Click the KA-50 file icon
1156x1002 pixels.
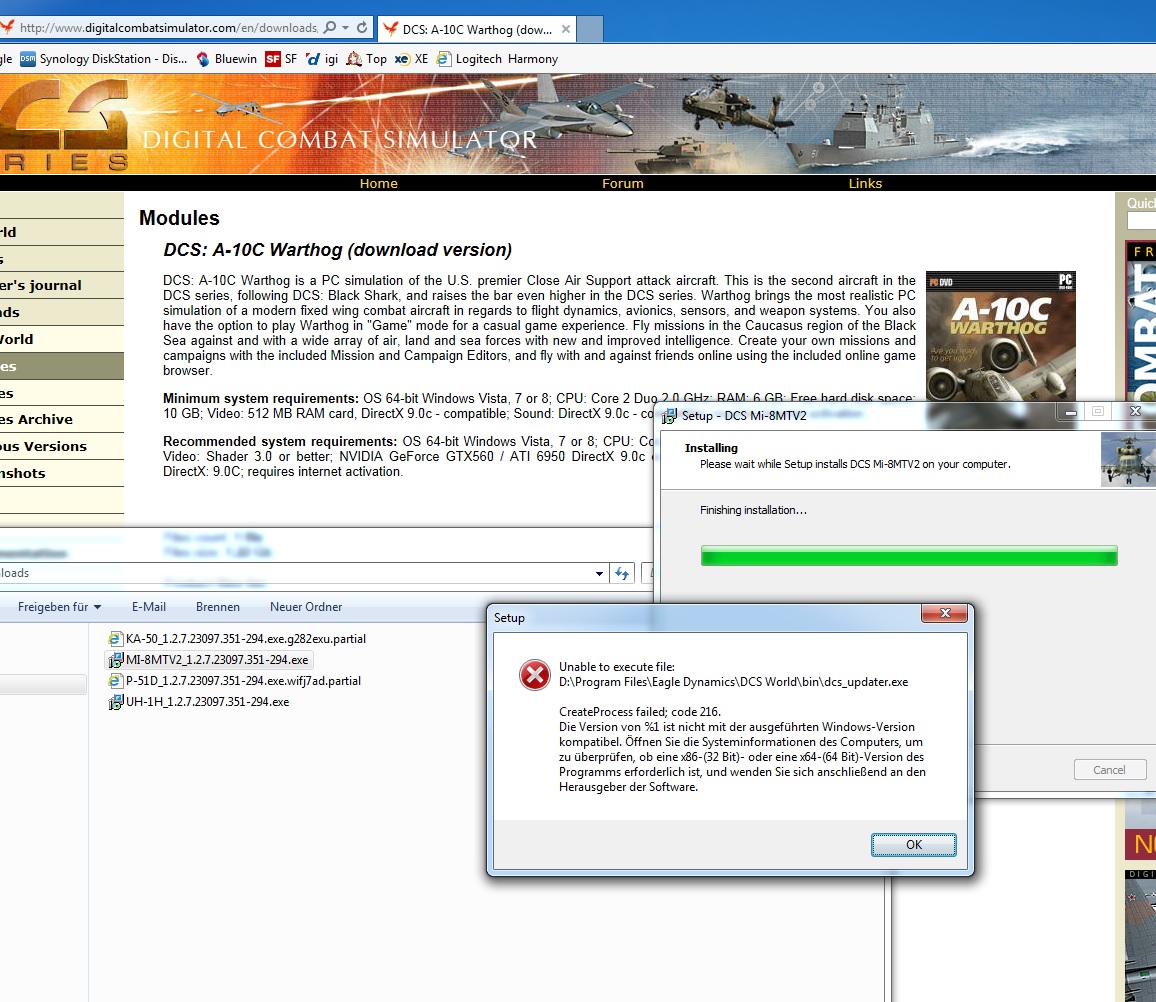[116, 639]
